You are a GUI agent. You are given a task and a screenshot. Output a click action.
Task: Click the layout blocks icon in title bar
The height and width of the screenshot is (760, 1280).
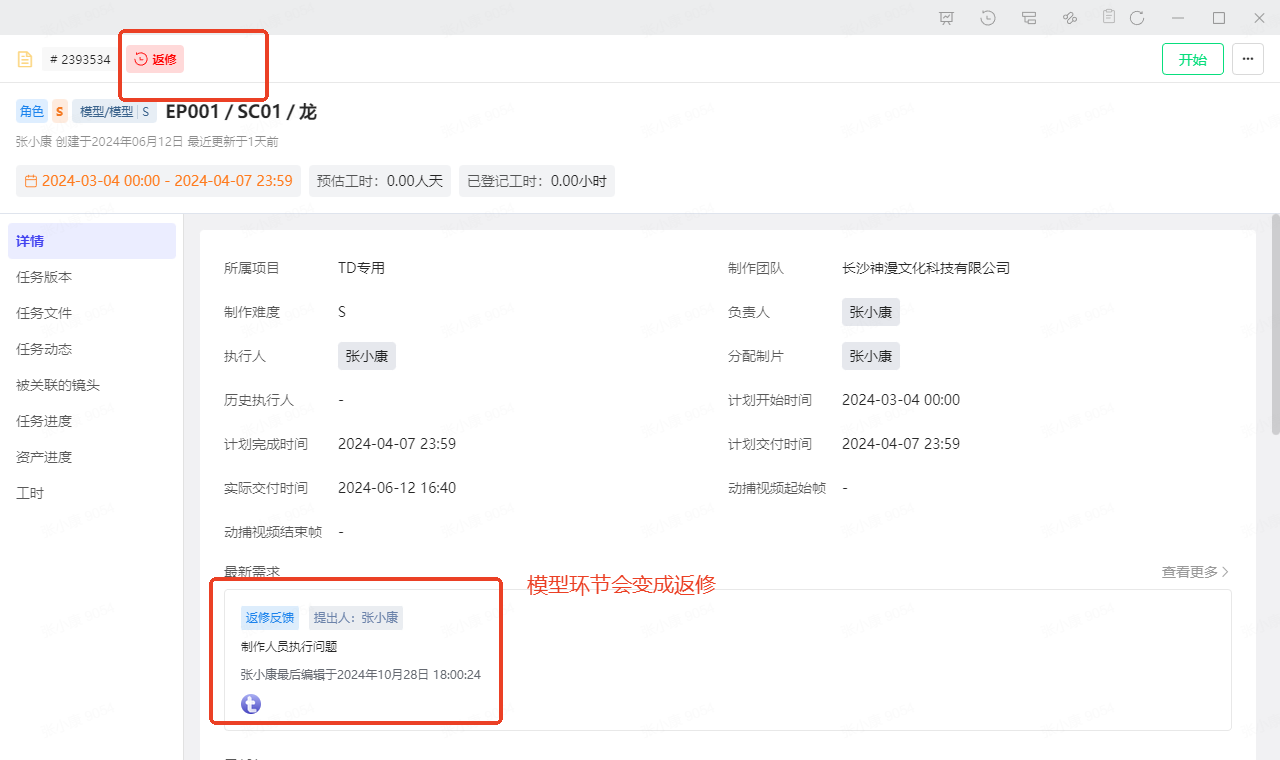[1029, 18]
